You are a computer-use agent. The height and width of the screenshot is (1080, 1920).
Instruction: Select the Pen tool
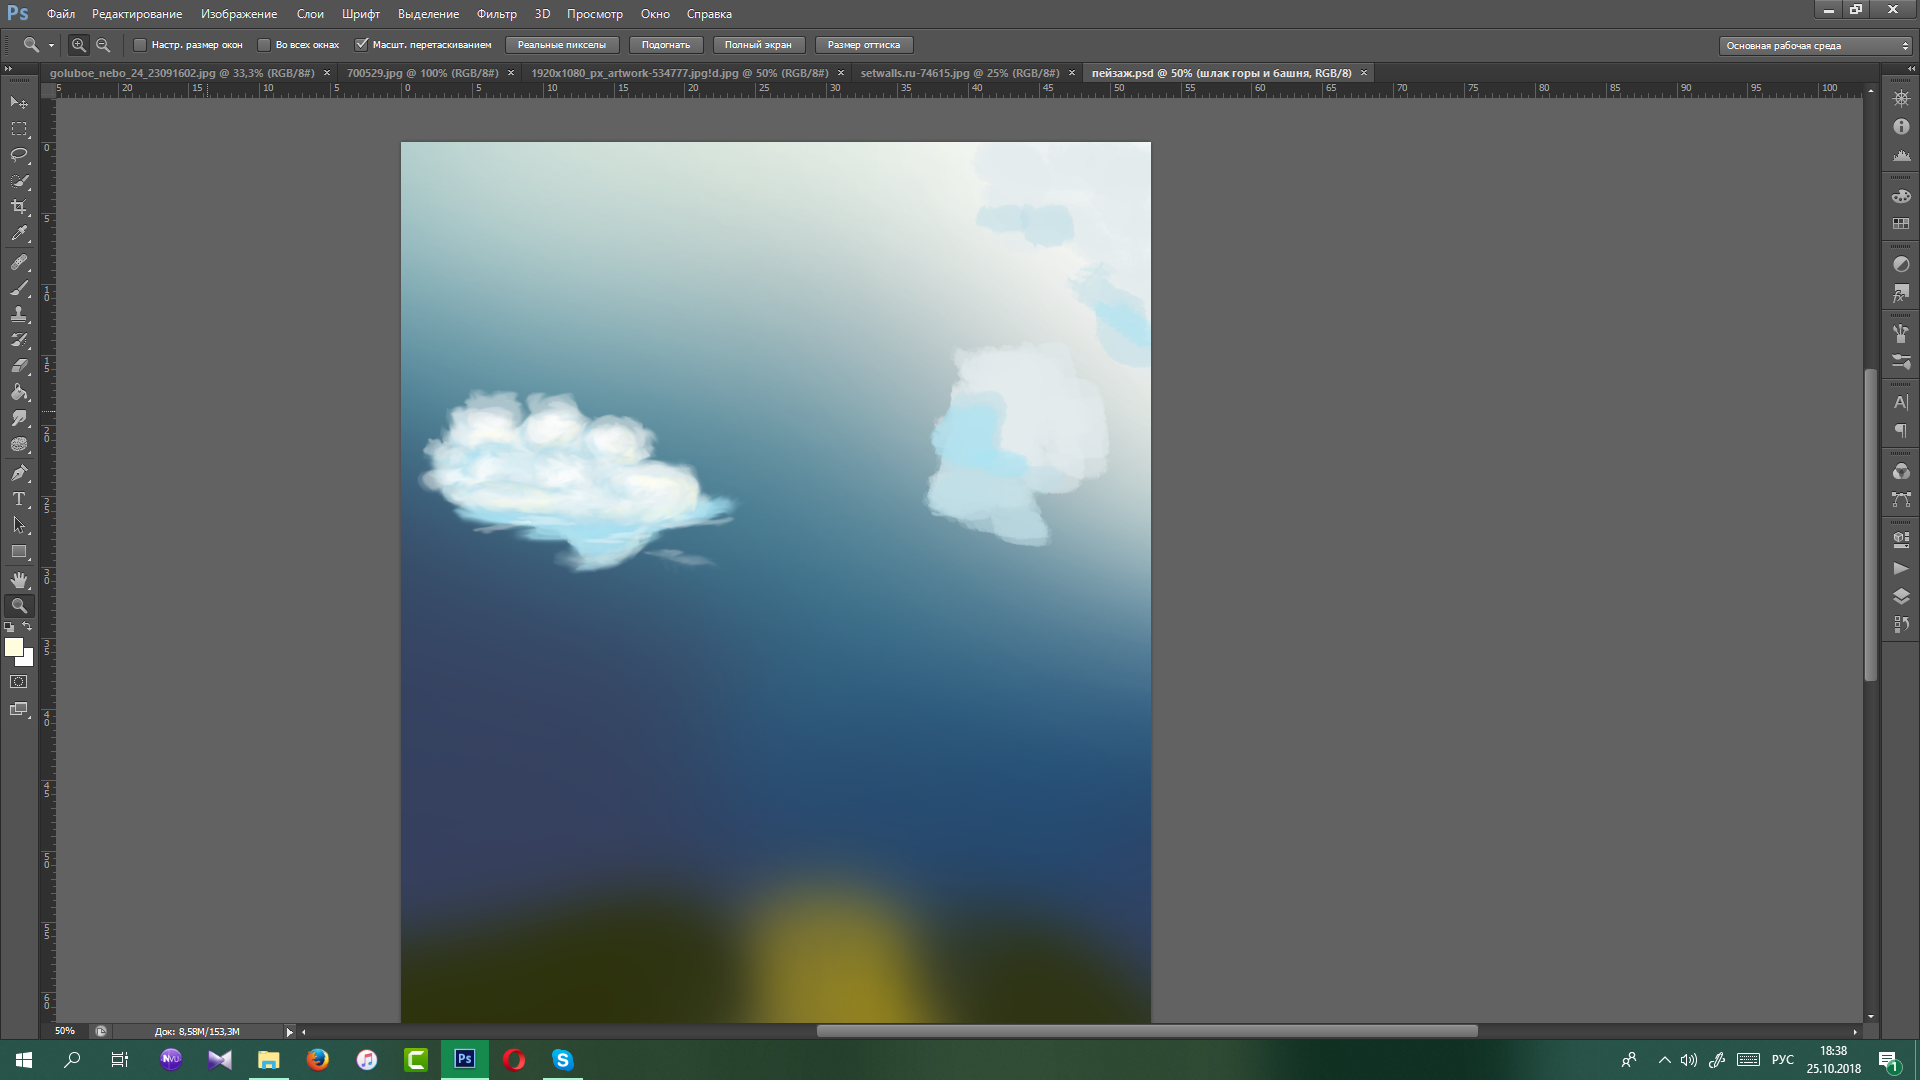click(19, 472)
